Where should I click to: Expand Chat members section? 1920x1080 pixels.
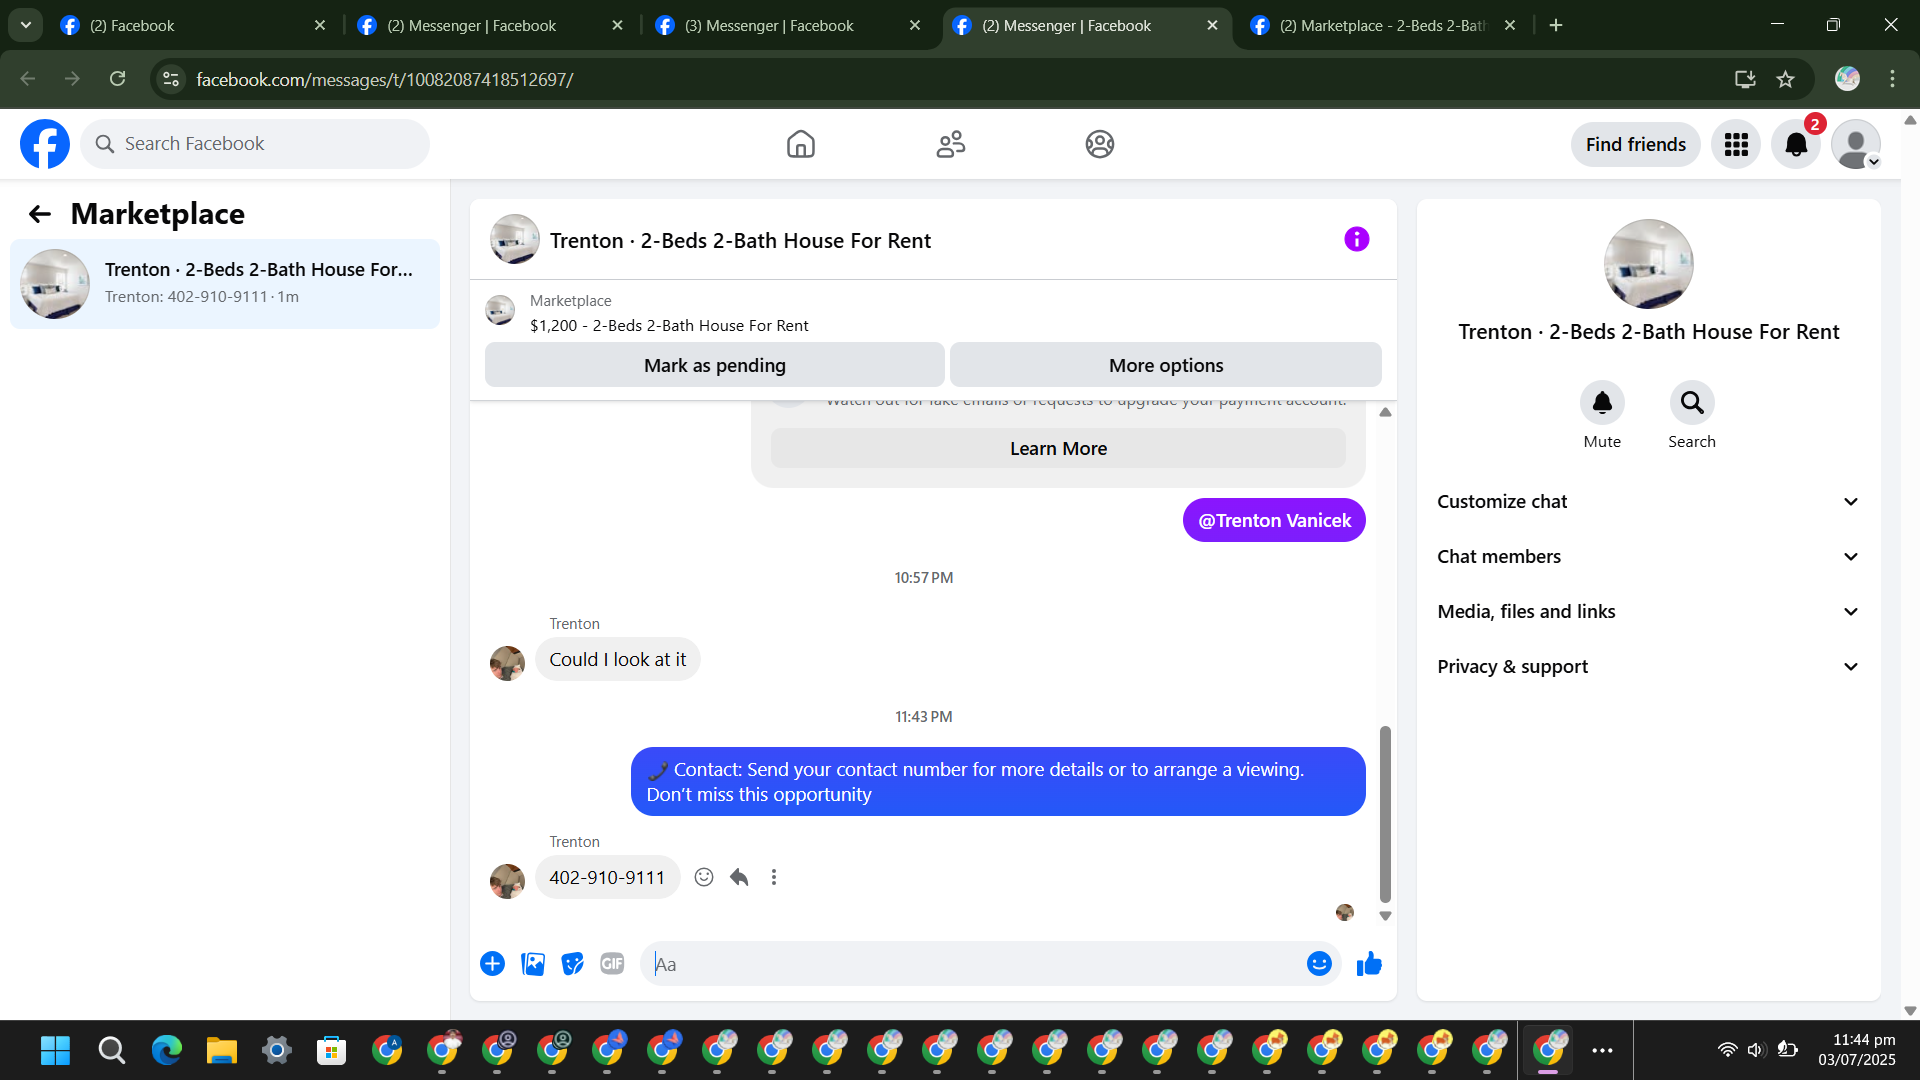click(1648, 557)
